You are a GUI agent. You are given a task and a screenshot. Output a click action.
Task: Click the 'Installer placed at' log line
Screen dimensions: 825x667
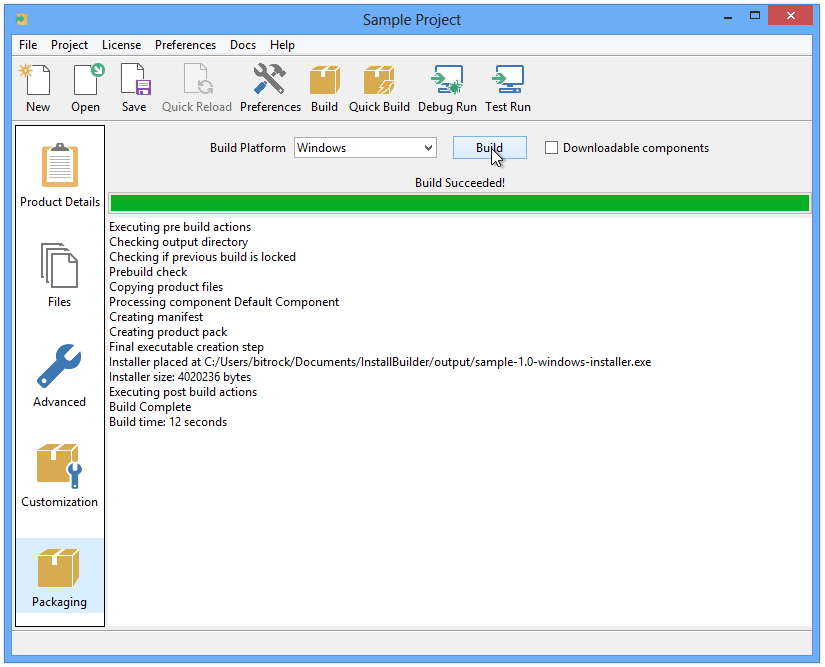click(380, 362)
